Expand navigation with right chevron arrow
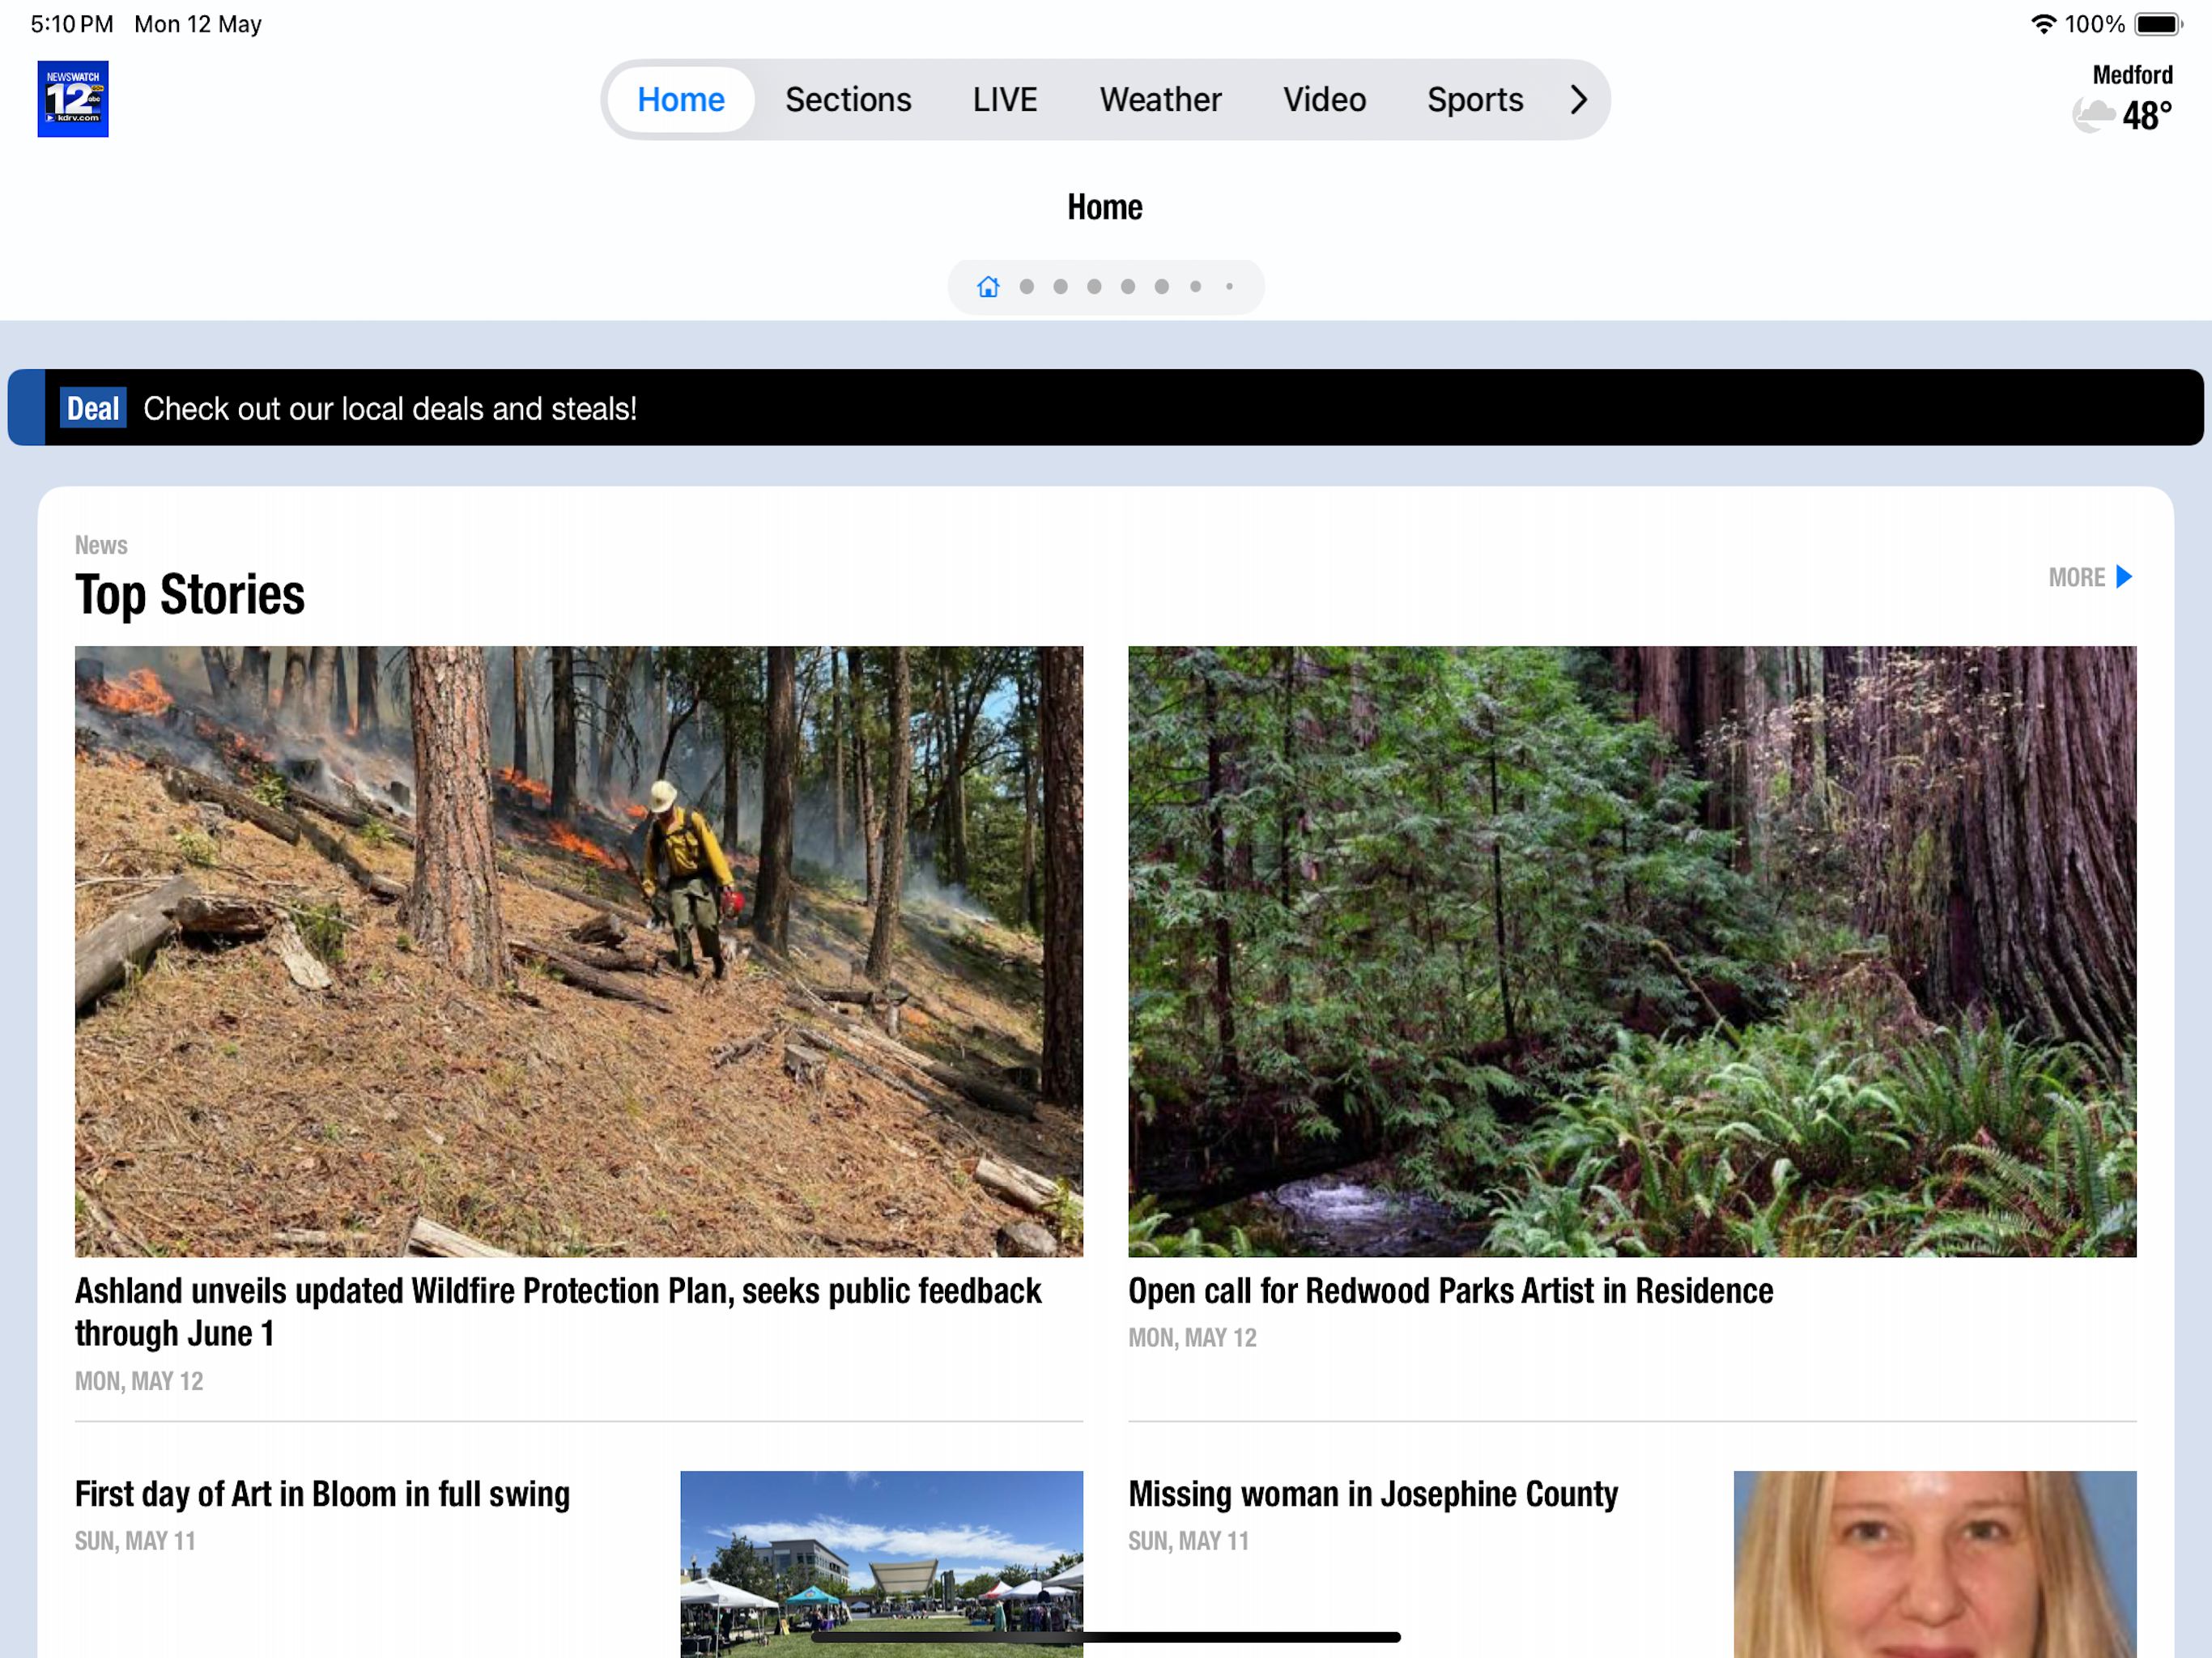 [1578, 99]
